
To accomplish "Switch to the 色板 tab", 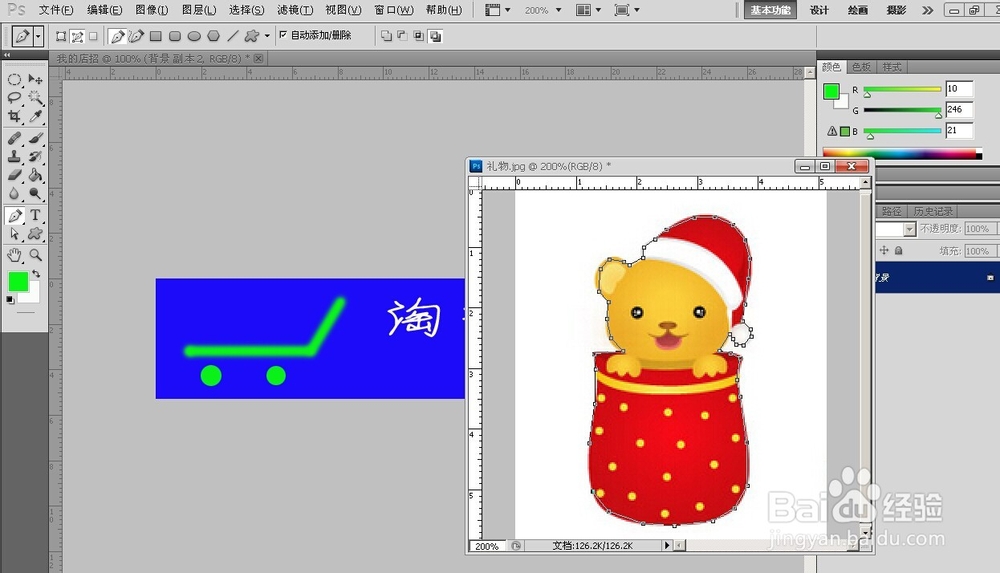I will coord(861,67).
